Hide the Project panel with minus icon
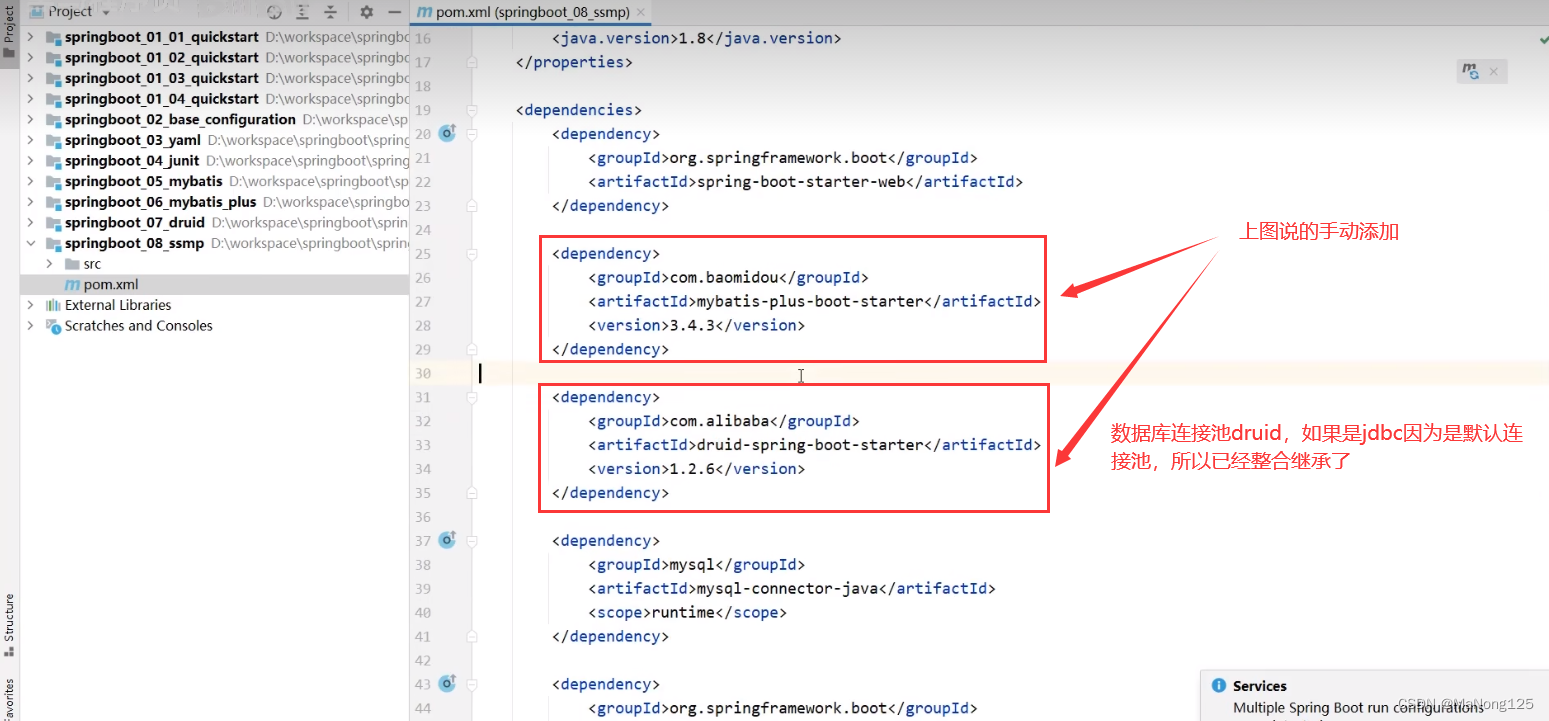This screenshot has width=1549, height=721. pyautogui.click(x=393, y=12)
